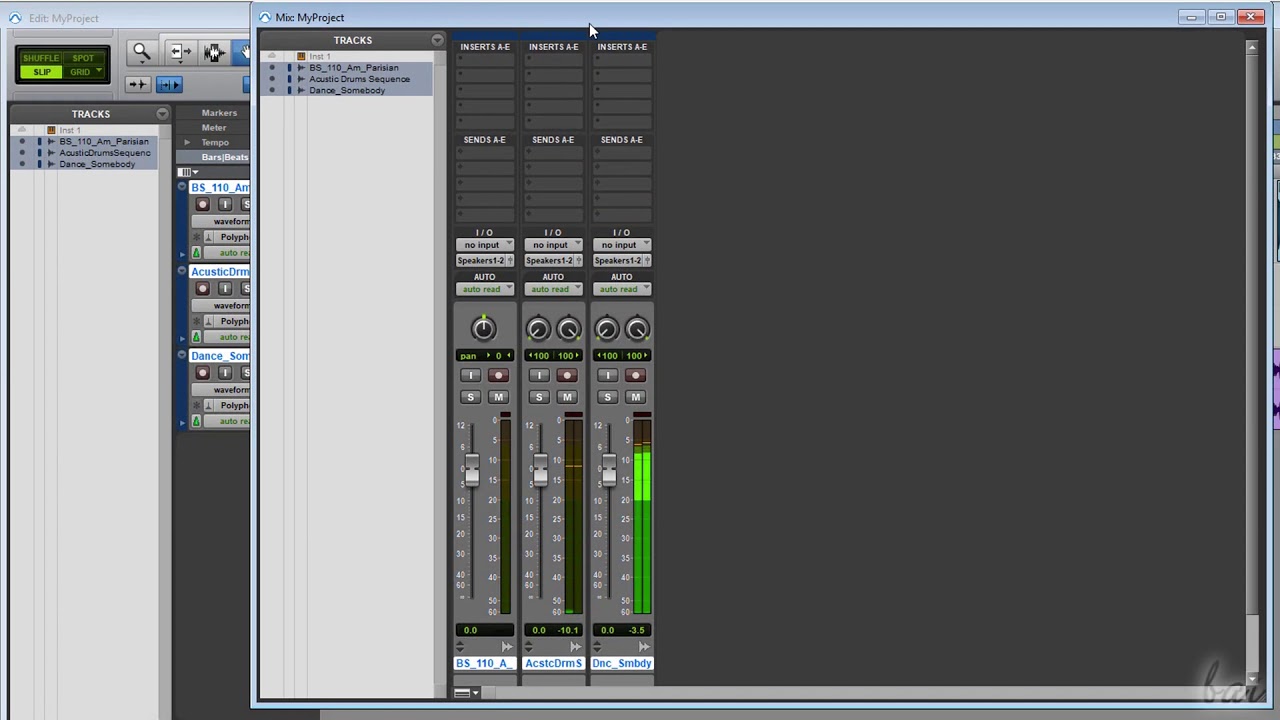Open input selector 'no input' on Dnc_Smbdy channel

622,245
